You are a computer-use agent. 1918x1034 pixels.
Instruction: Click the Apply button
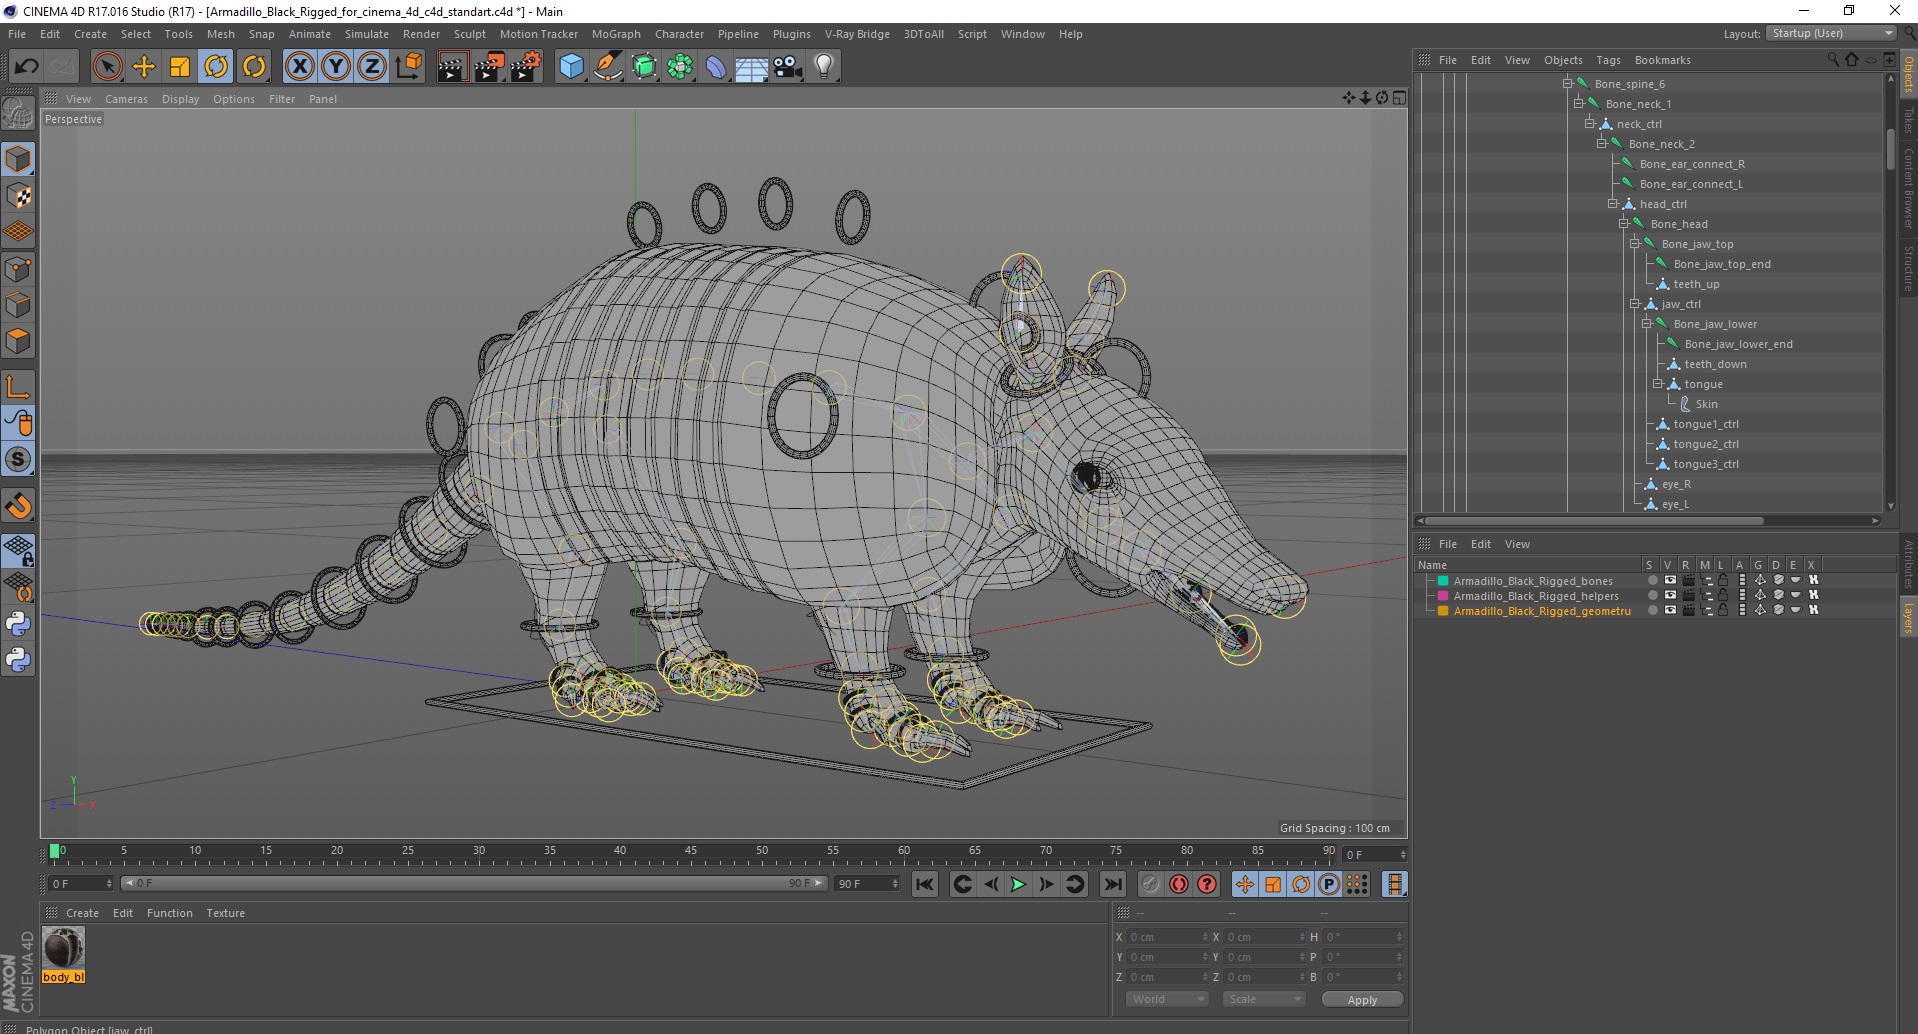[1361, 1000]
